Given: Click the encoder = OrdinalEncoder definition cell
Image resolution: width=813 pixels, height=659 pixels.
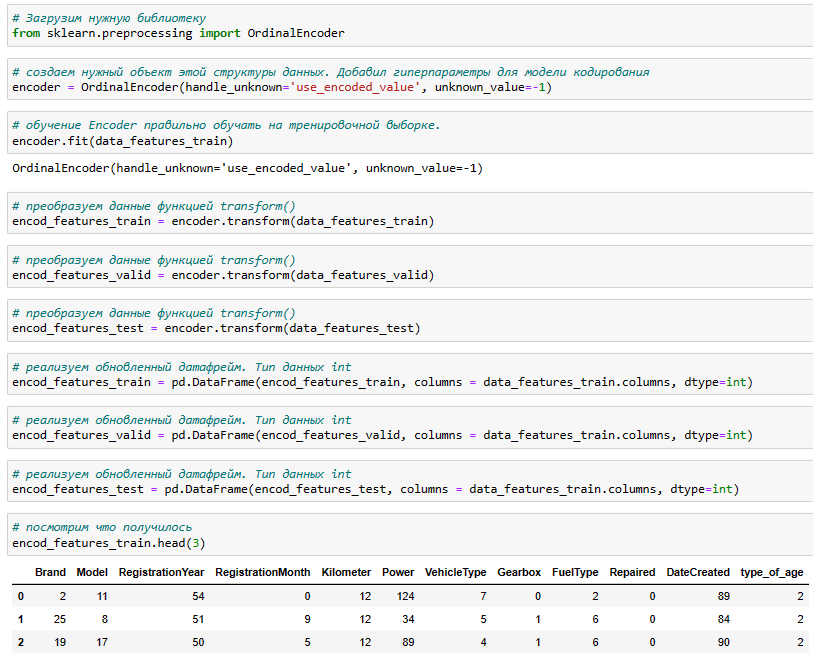Looking at the screenshot, I should pyautogui.click(x=410, y=79).
